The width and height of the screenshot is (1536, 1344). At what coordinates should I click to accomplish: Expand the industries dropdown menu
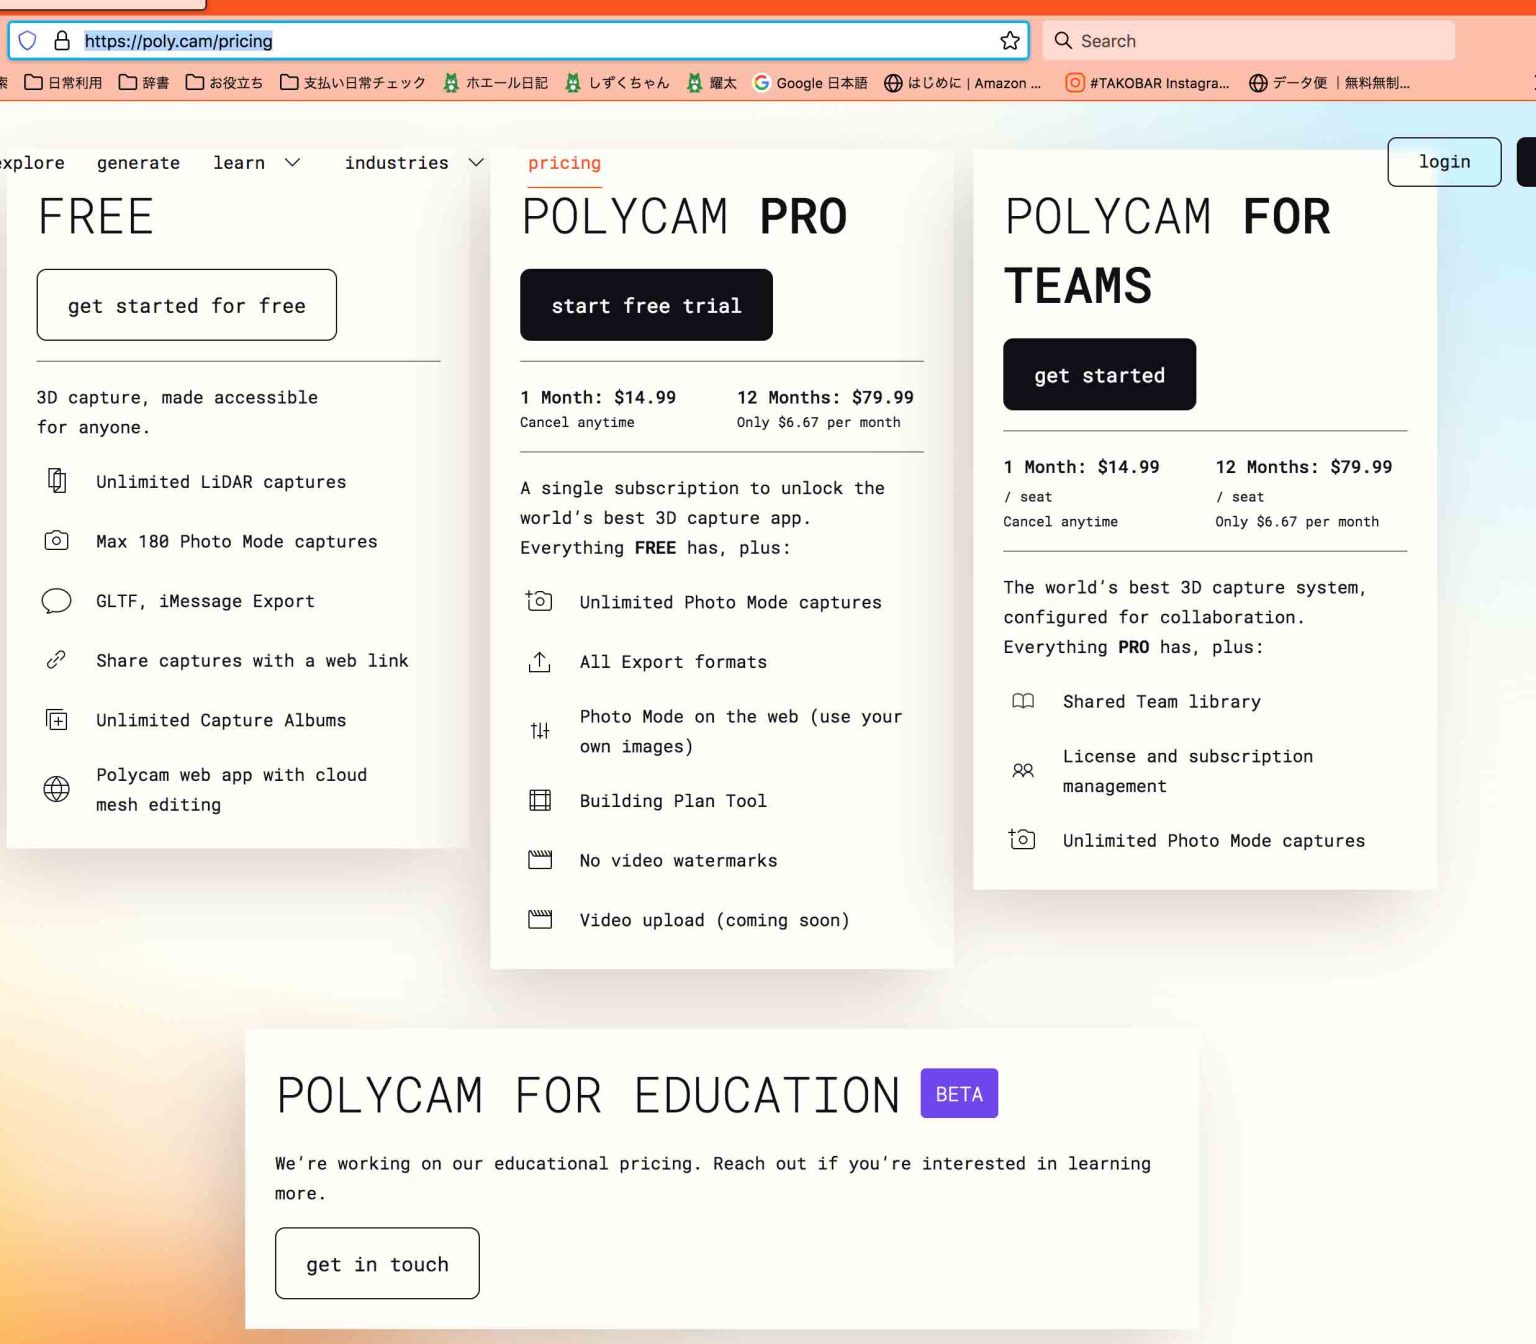[x=413, y=163]
